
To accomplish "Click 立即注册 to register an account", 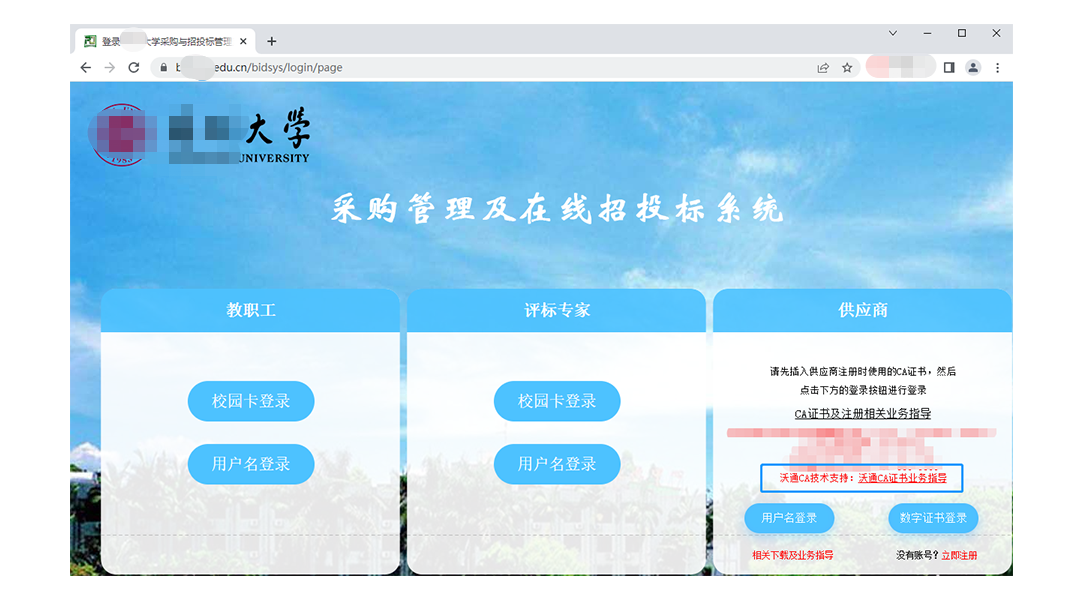I will tap(959, 555).
